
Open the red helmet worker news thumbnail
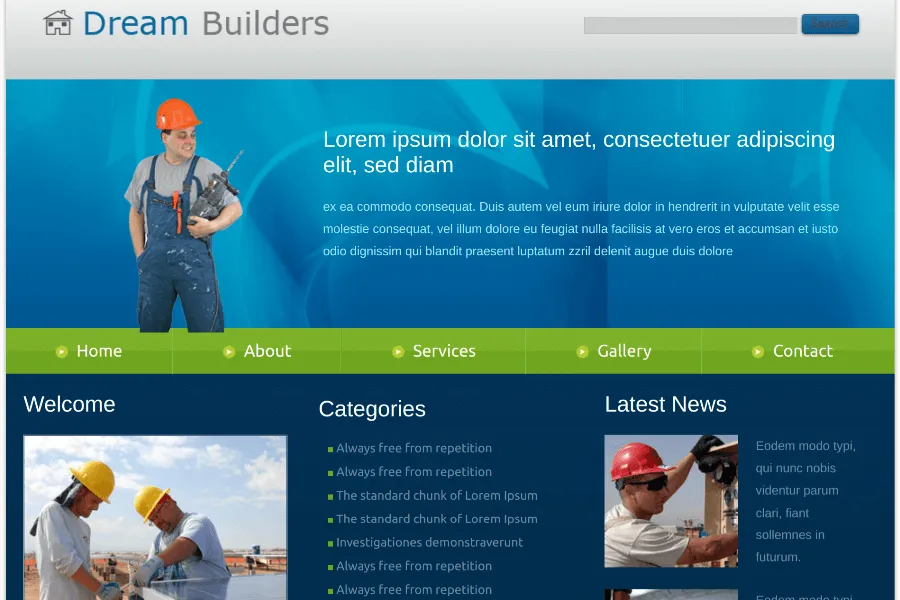[x=671, y=501]
